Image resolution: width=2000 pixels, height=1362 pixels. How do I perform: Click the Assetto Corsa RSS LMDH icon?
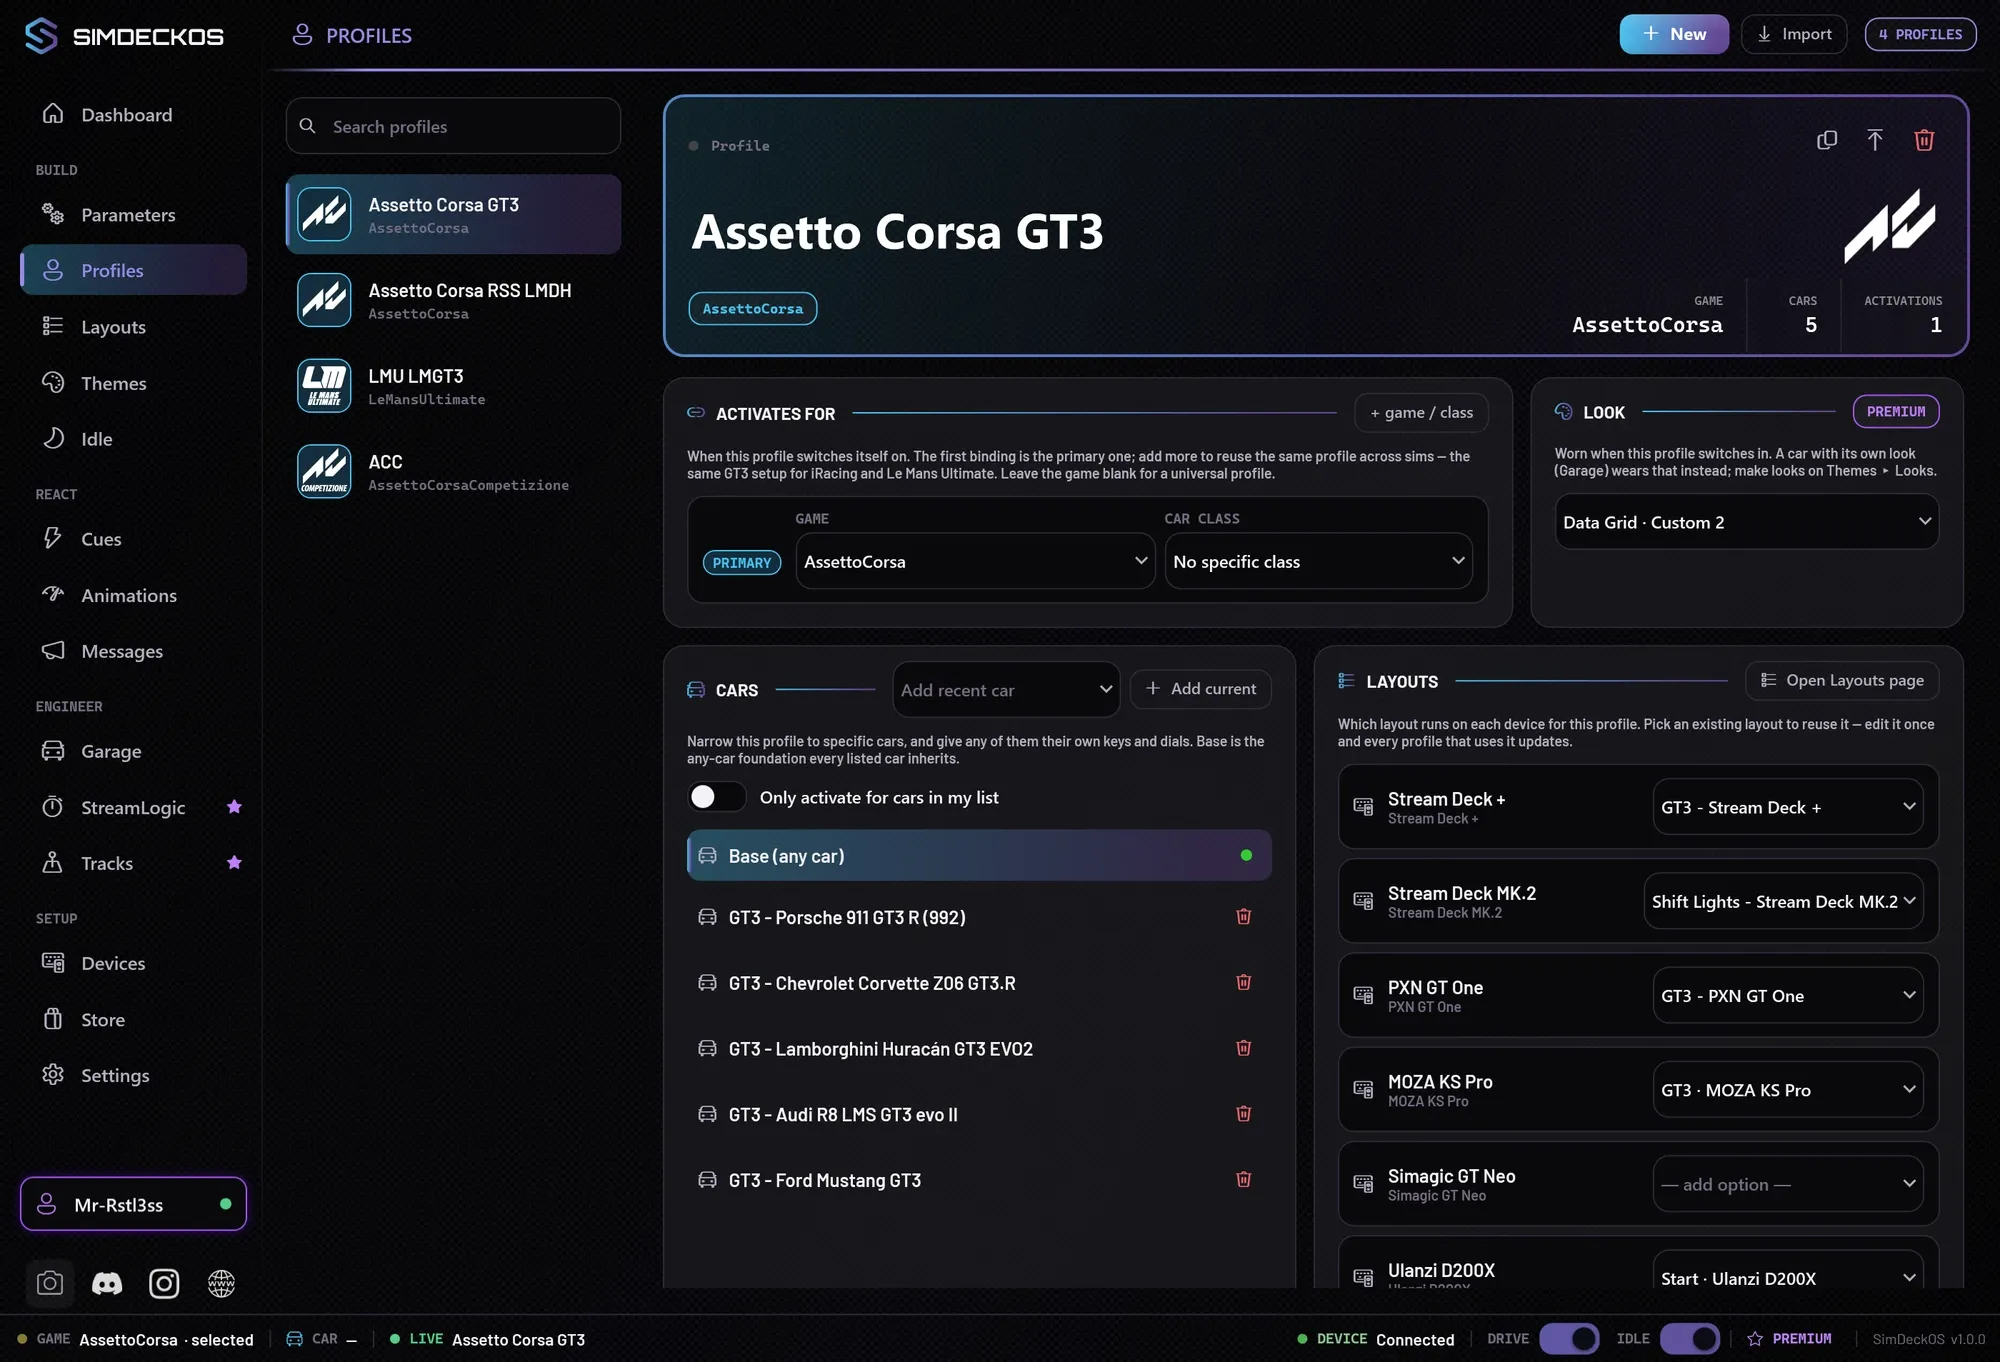[x=324, y=300]
